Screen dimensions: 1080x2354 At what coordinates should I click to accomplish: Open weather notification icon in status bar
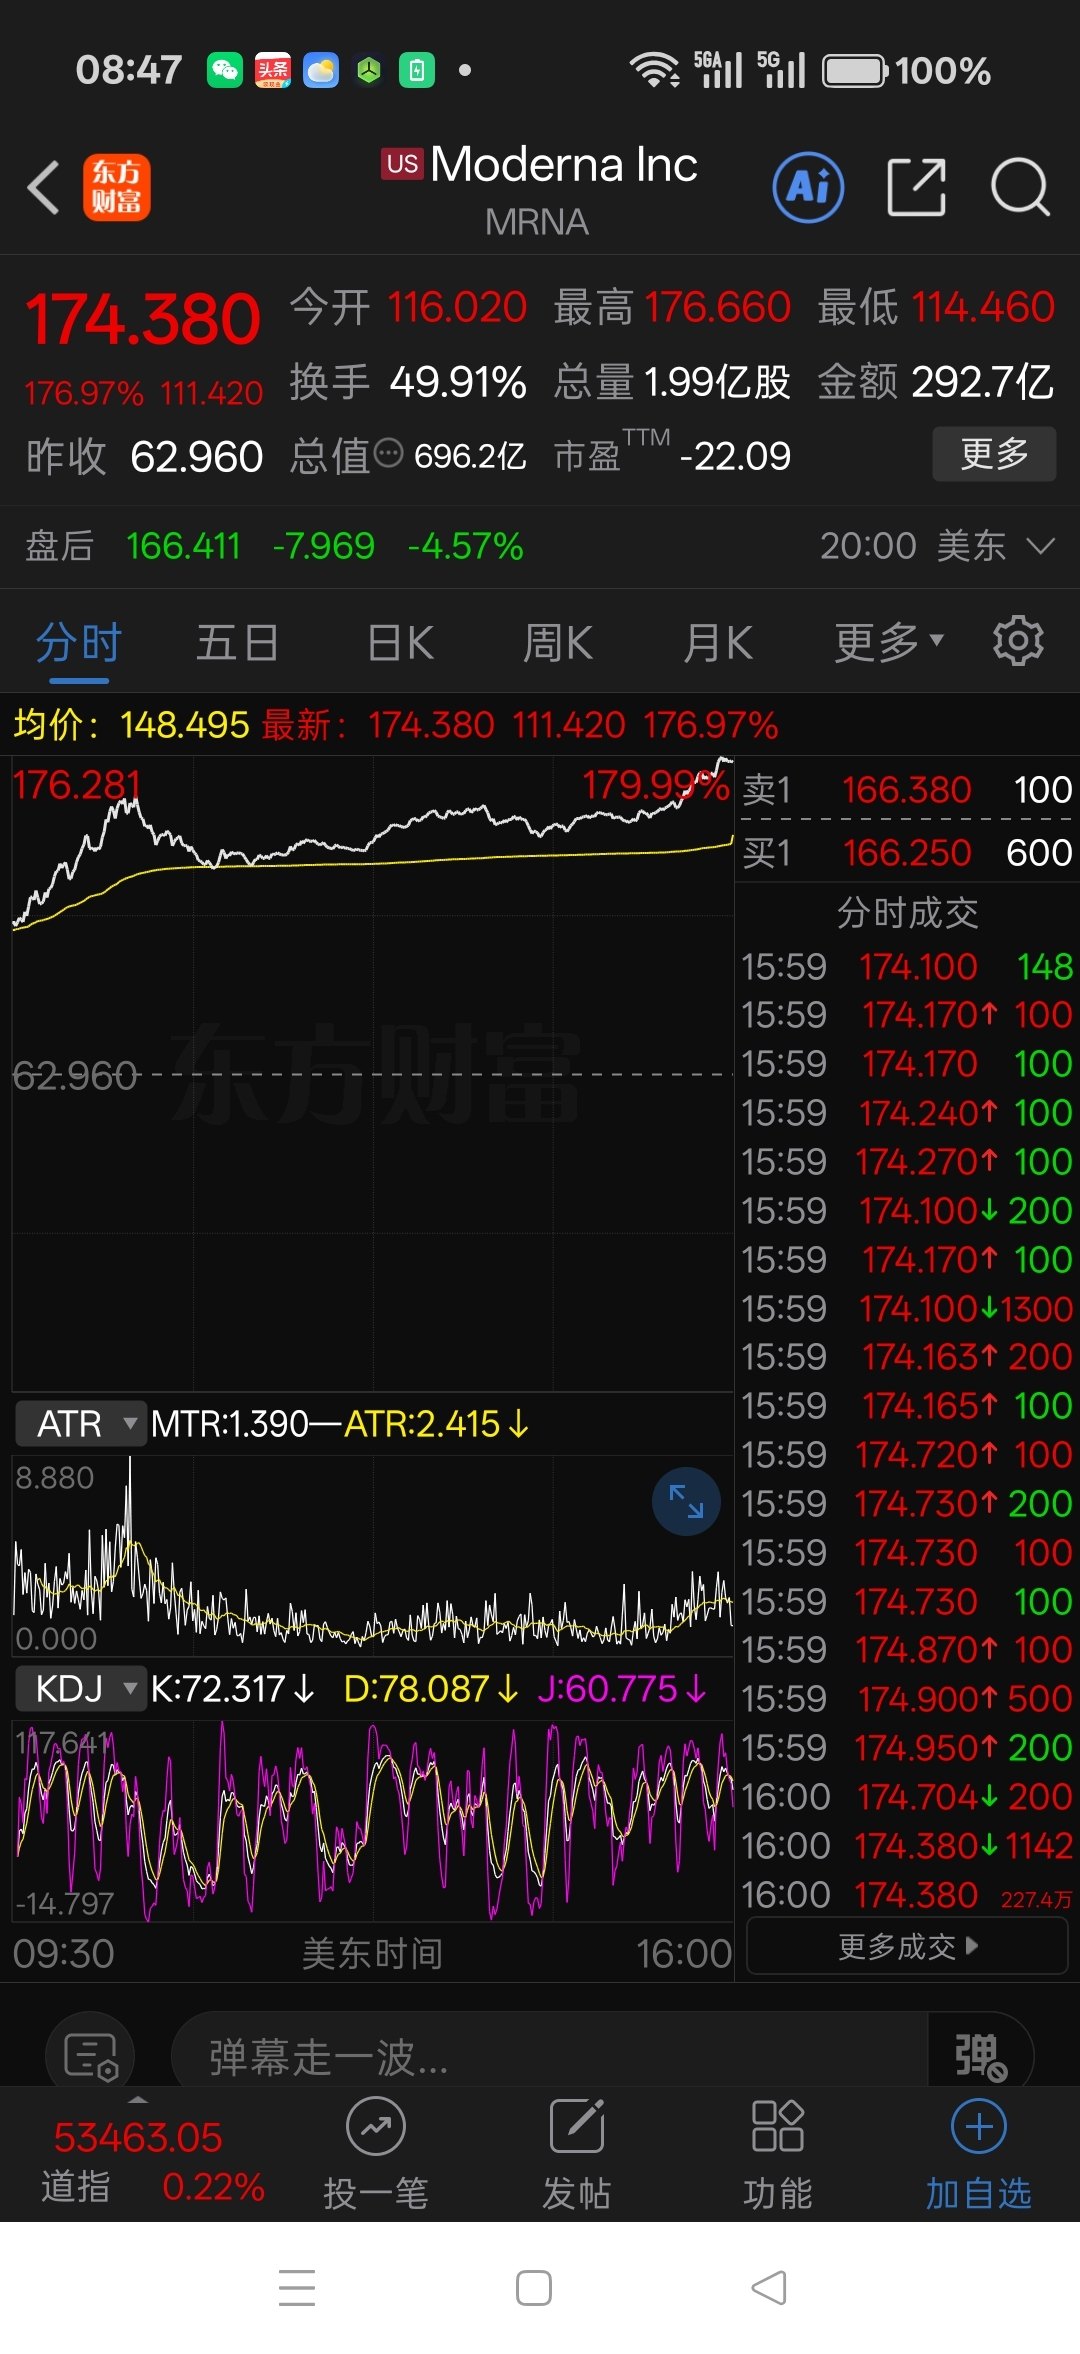pyautogui.click(x=321, y=70)
